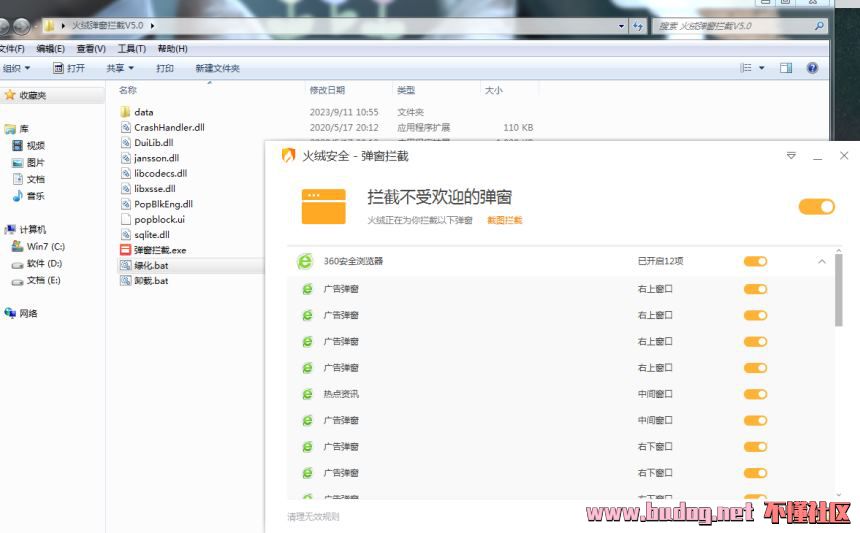The width and height of the screenshot is (860, 533).
Task: Click the Explorer help question mark icon
Action: (812, 68)
